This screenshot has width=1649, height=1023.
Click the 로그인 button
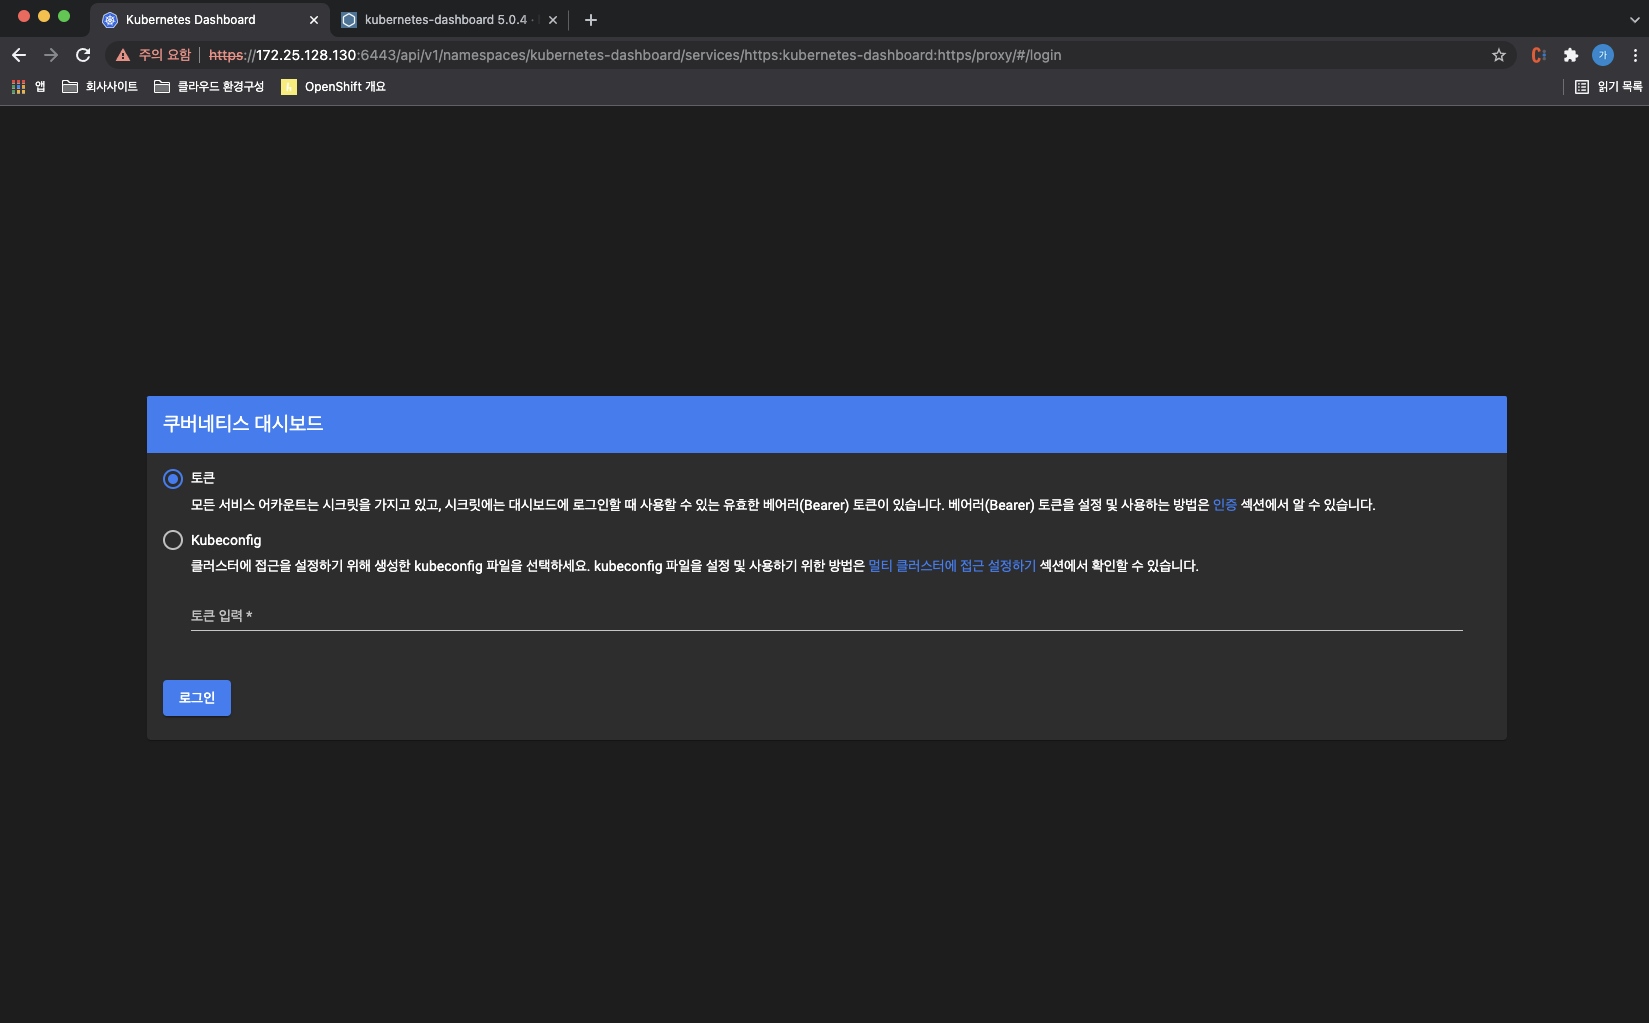pyautogui.click(x=197, y=698)
